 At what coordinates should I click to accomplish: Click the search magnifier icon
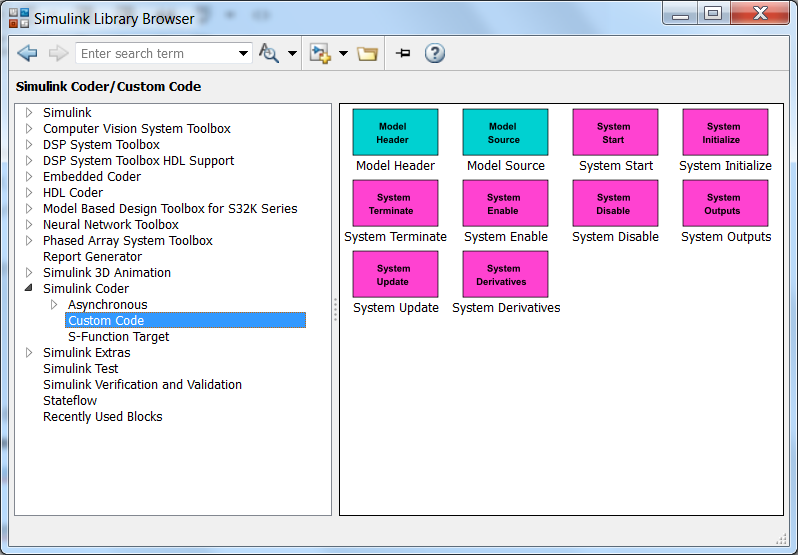pyautogui.click(x=269, y=53)
